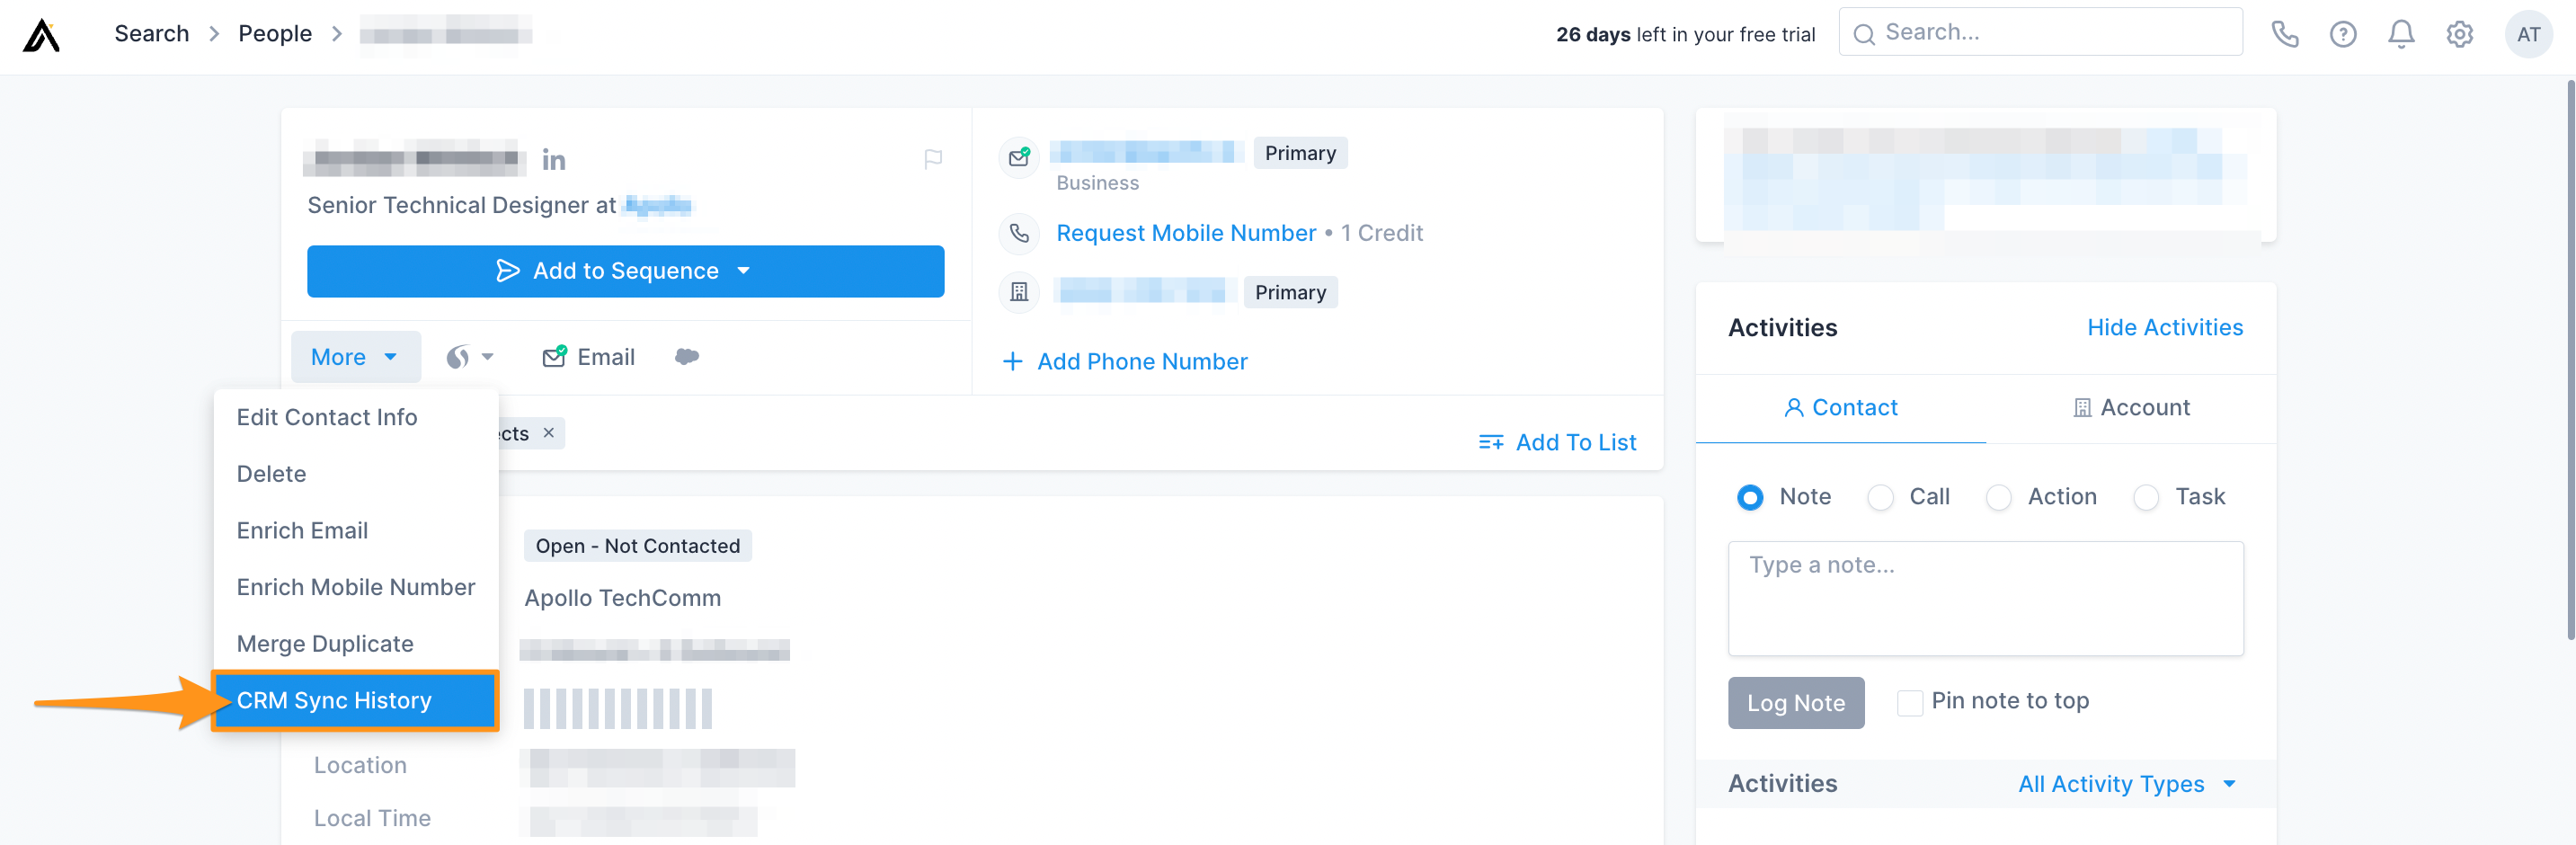Click the verified email envelope icon
2576x845 pixels.
1019,157
